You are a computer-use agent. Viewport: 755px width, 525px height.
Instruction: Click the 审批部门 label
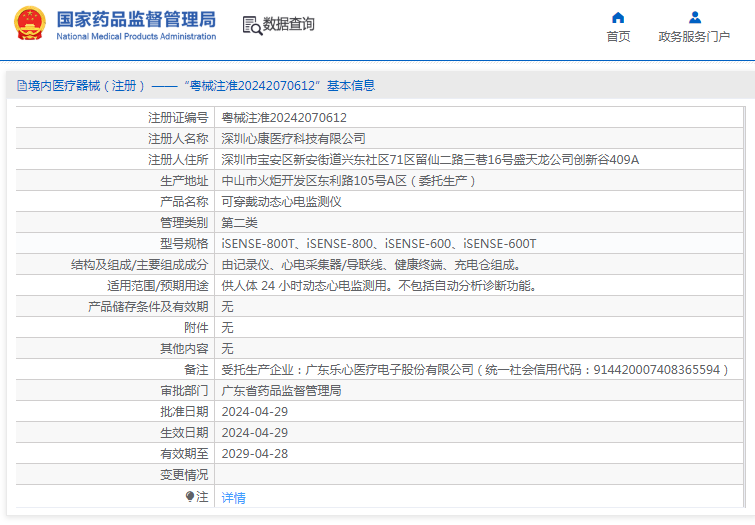coord(184,391)
